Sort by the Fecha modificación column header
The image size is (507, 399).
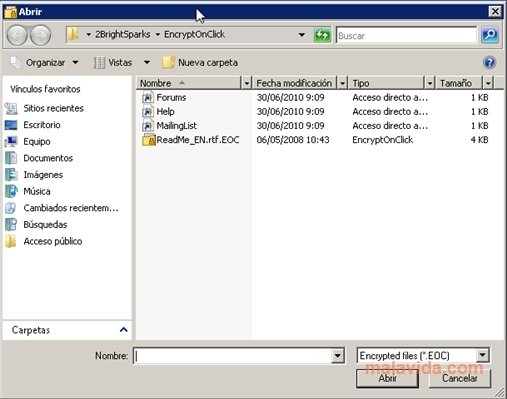coord(295,83)
